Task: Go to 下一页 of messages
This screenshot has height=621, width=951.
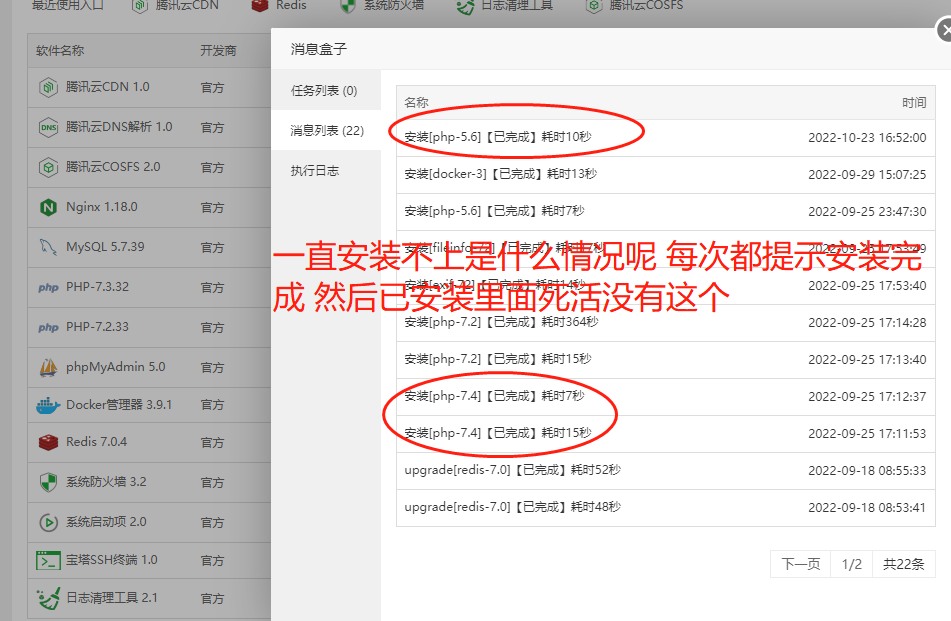Action: [801, 564]
